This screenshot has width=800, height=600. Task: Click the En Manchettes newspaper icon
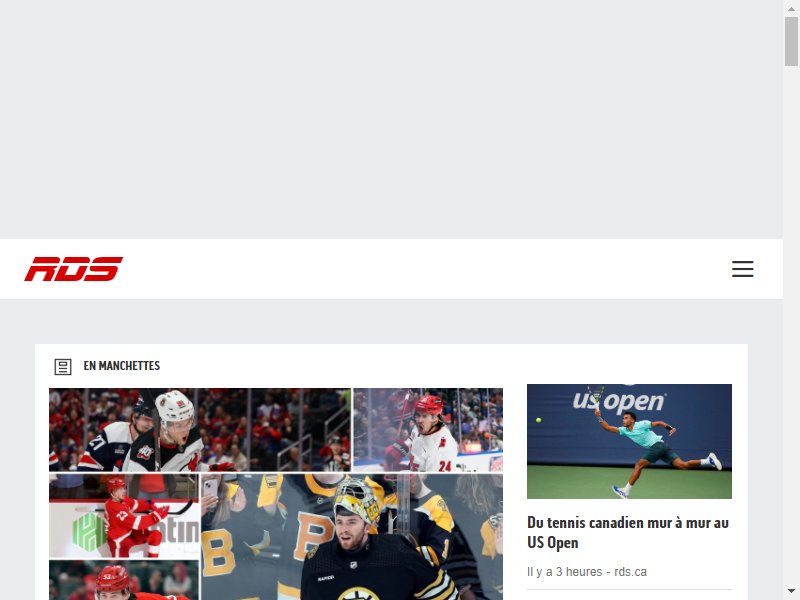tap(63, 366)
